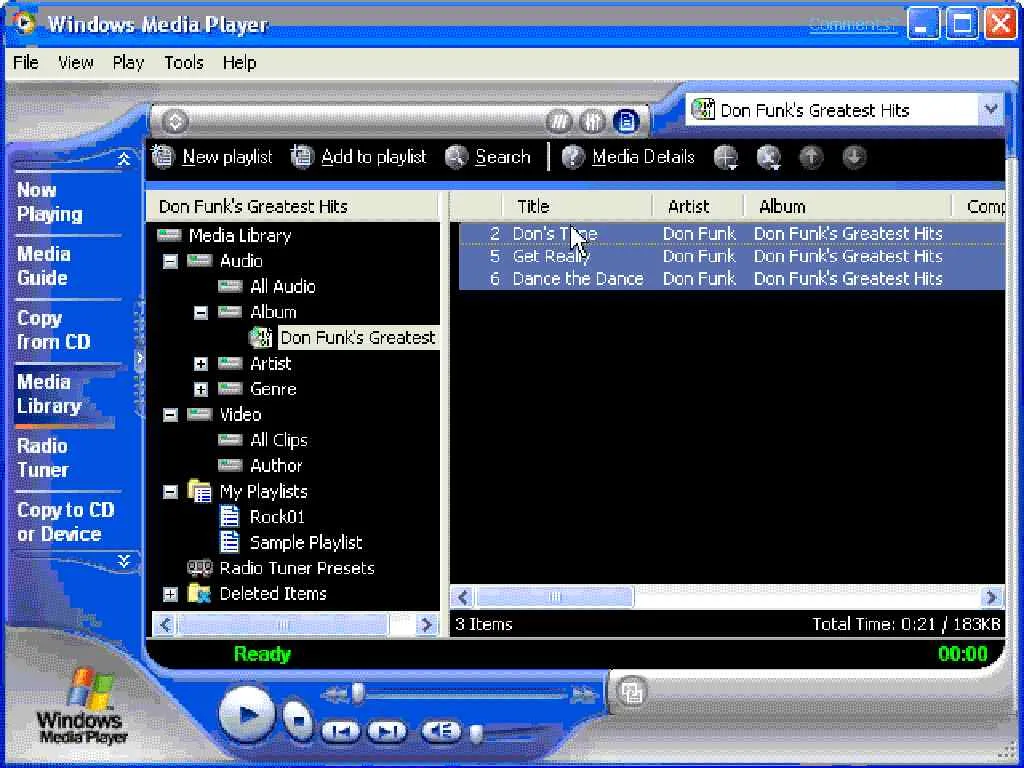Open Search in Media Library
Viewport: 1024px width, 768px height.
point(487,157)
